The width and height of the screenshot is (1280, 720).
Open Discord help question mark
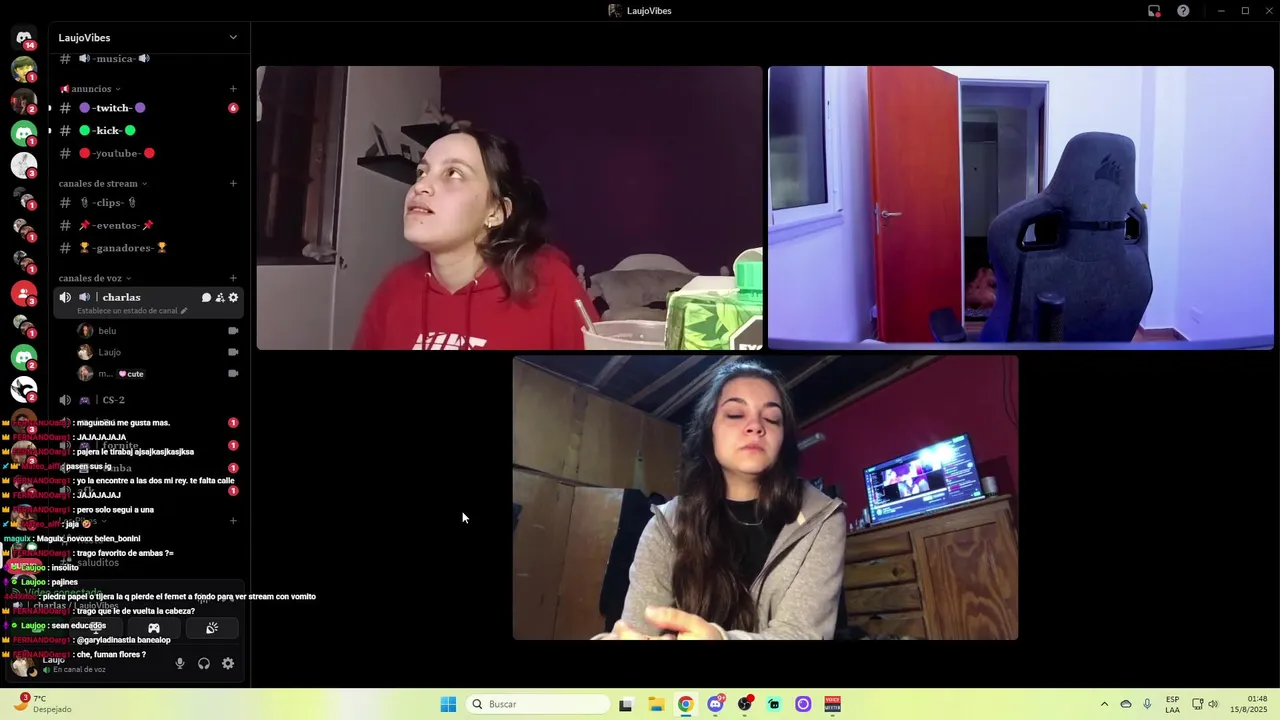[1183, 11]
